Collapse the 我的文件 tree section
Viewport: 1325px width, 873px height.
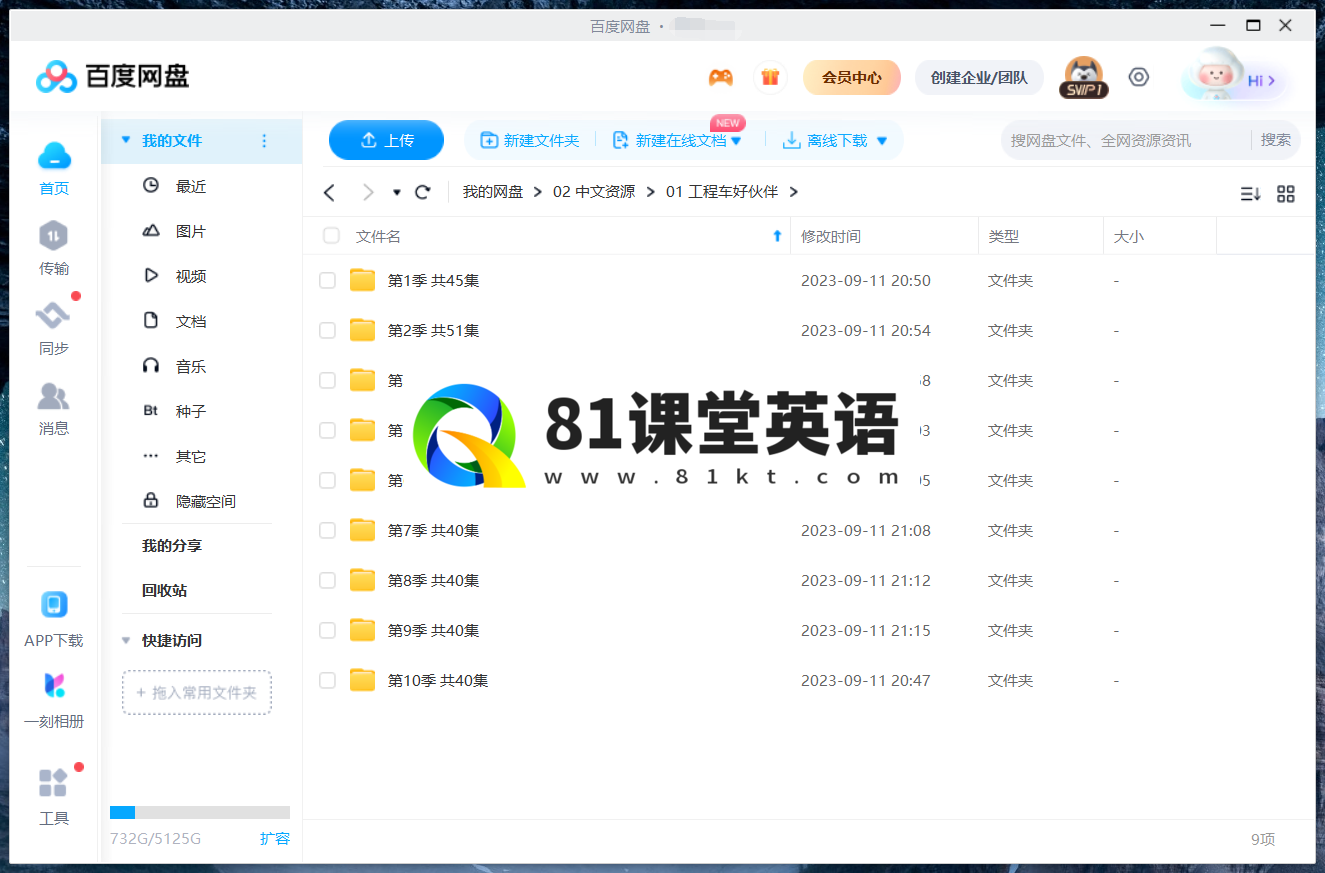pyautogui.click(x=126, y=141)
